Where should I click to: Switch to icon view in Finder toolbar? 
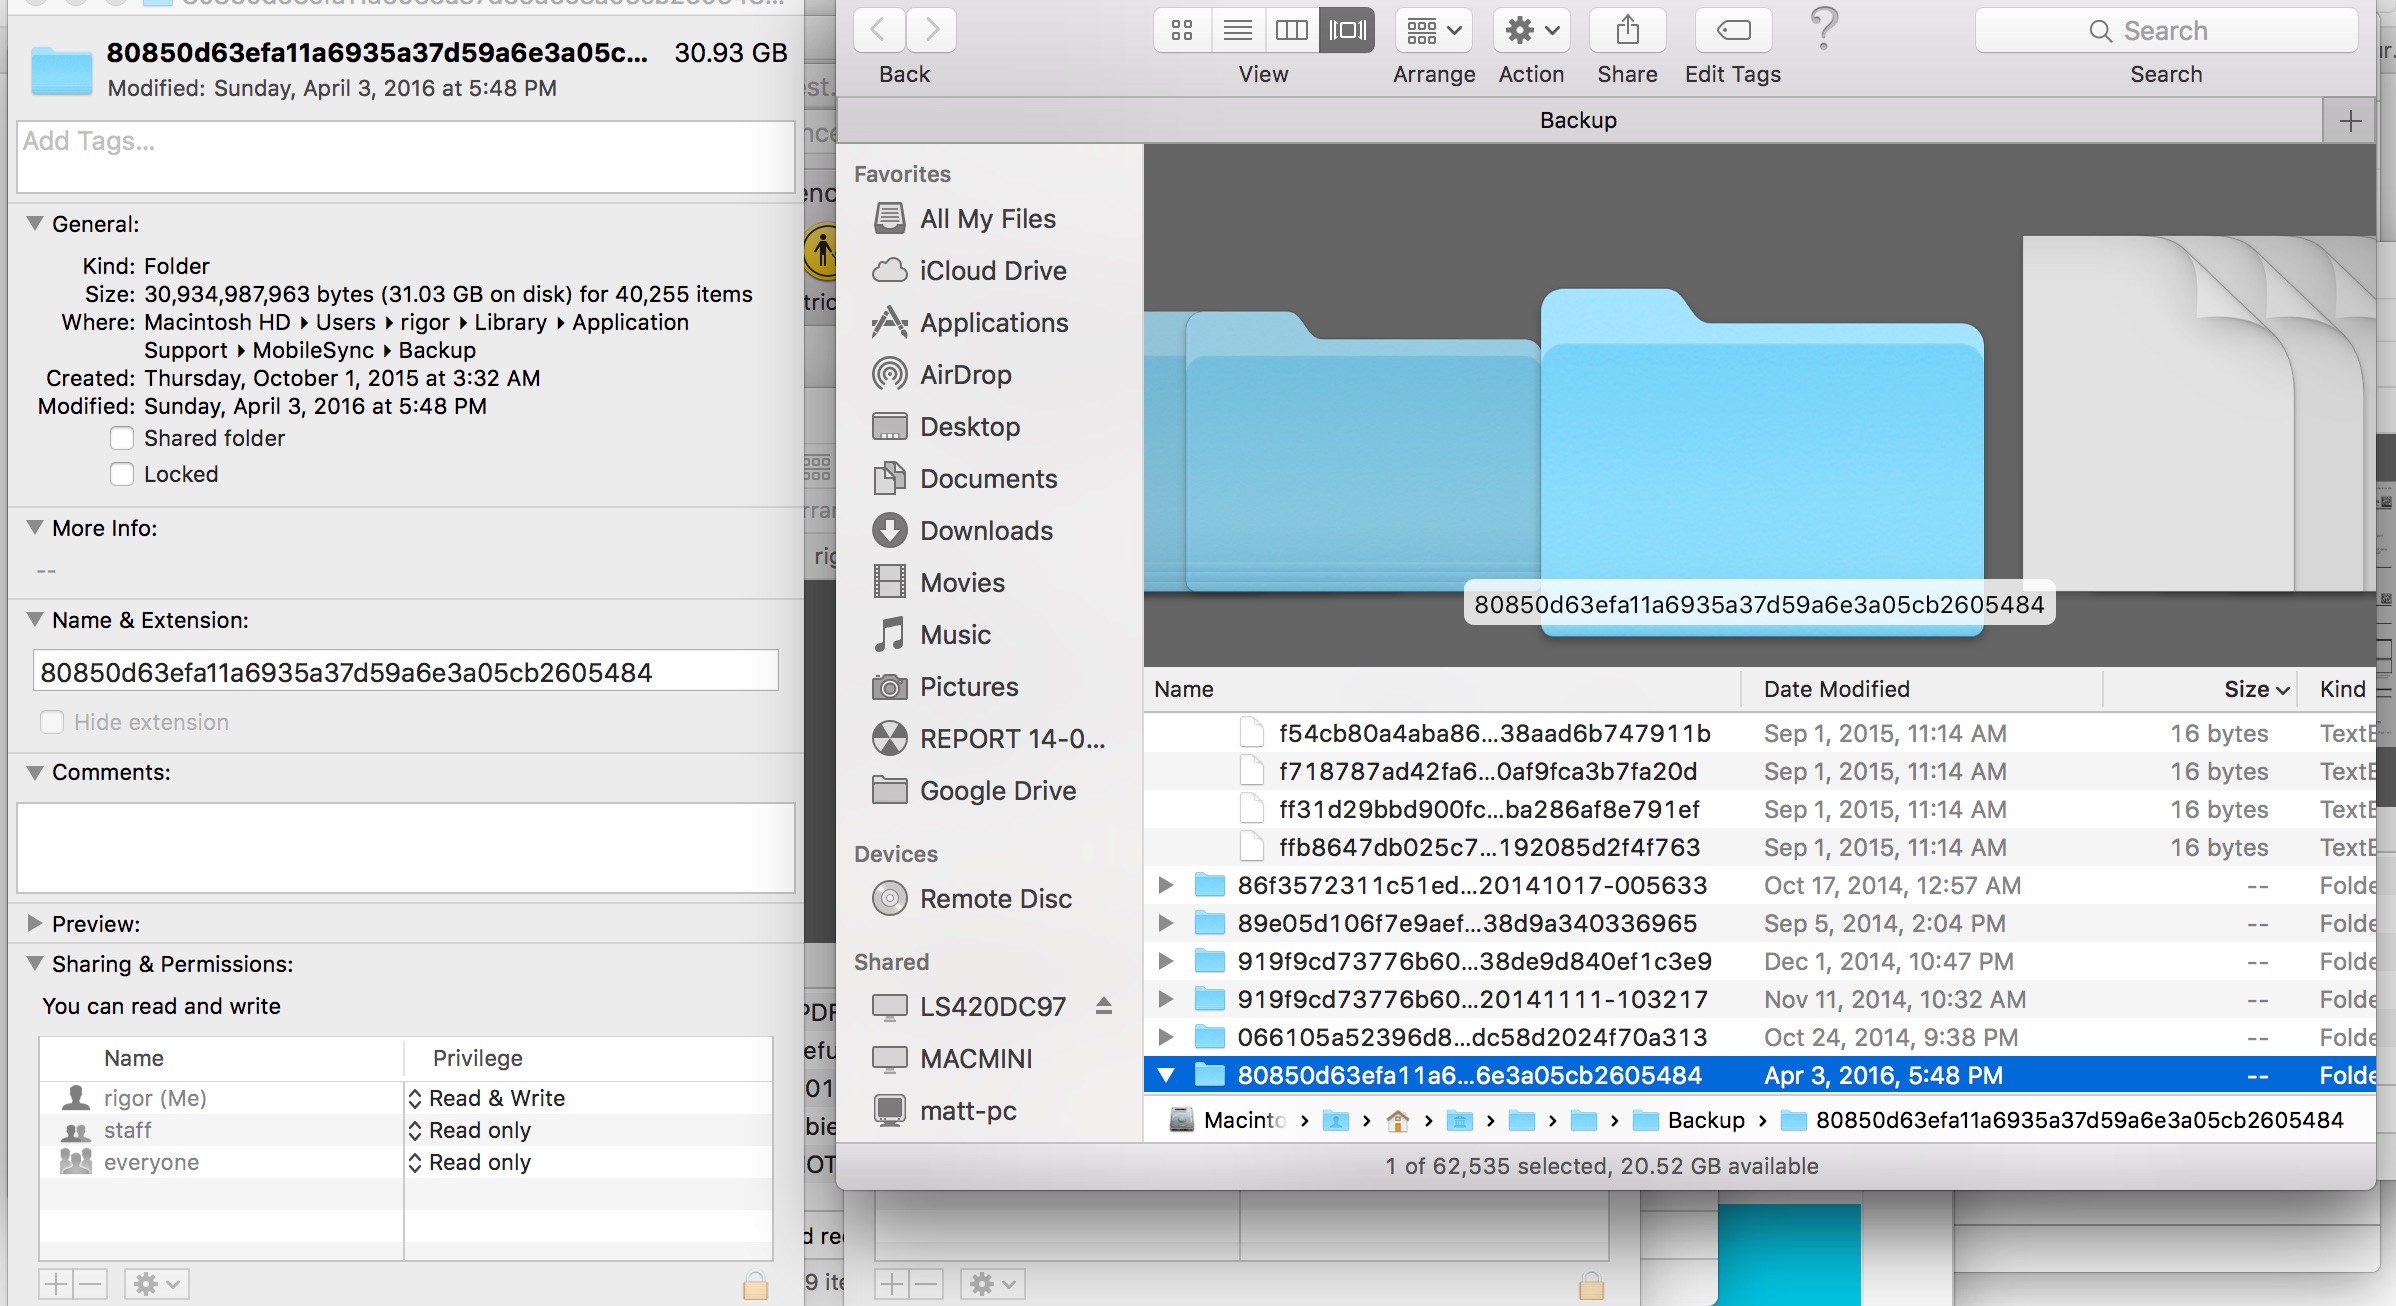pyautogui.click(x=1181, y=30)
